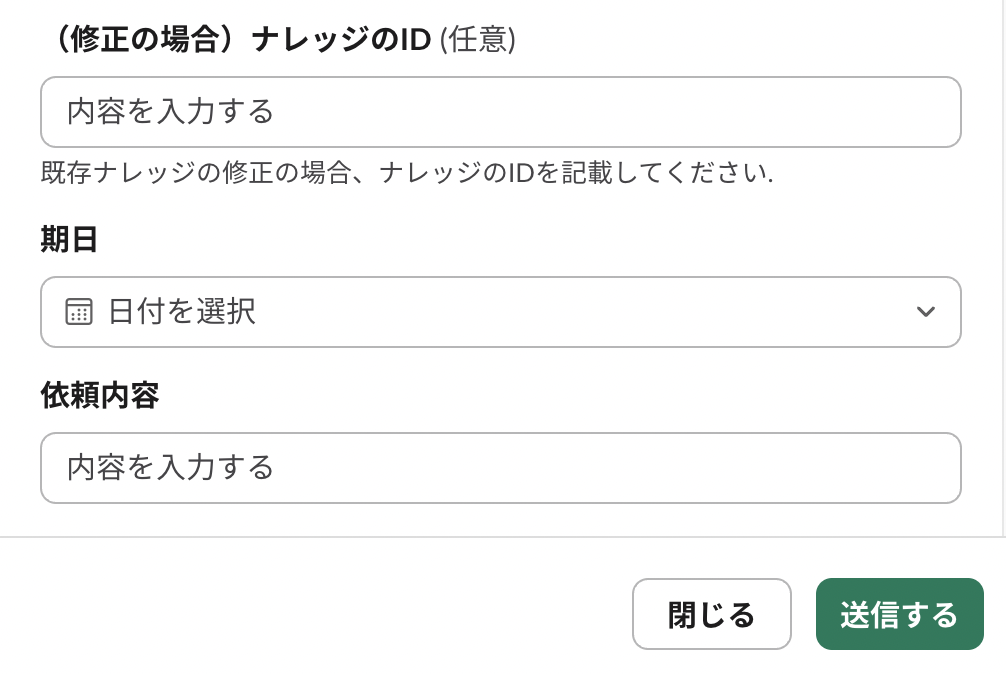Click the （修正の場合）ナレッジのID label
Image resolution: width=1006 pixels, height=674 pixels.
click(x=236, y=40)
